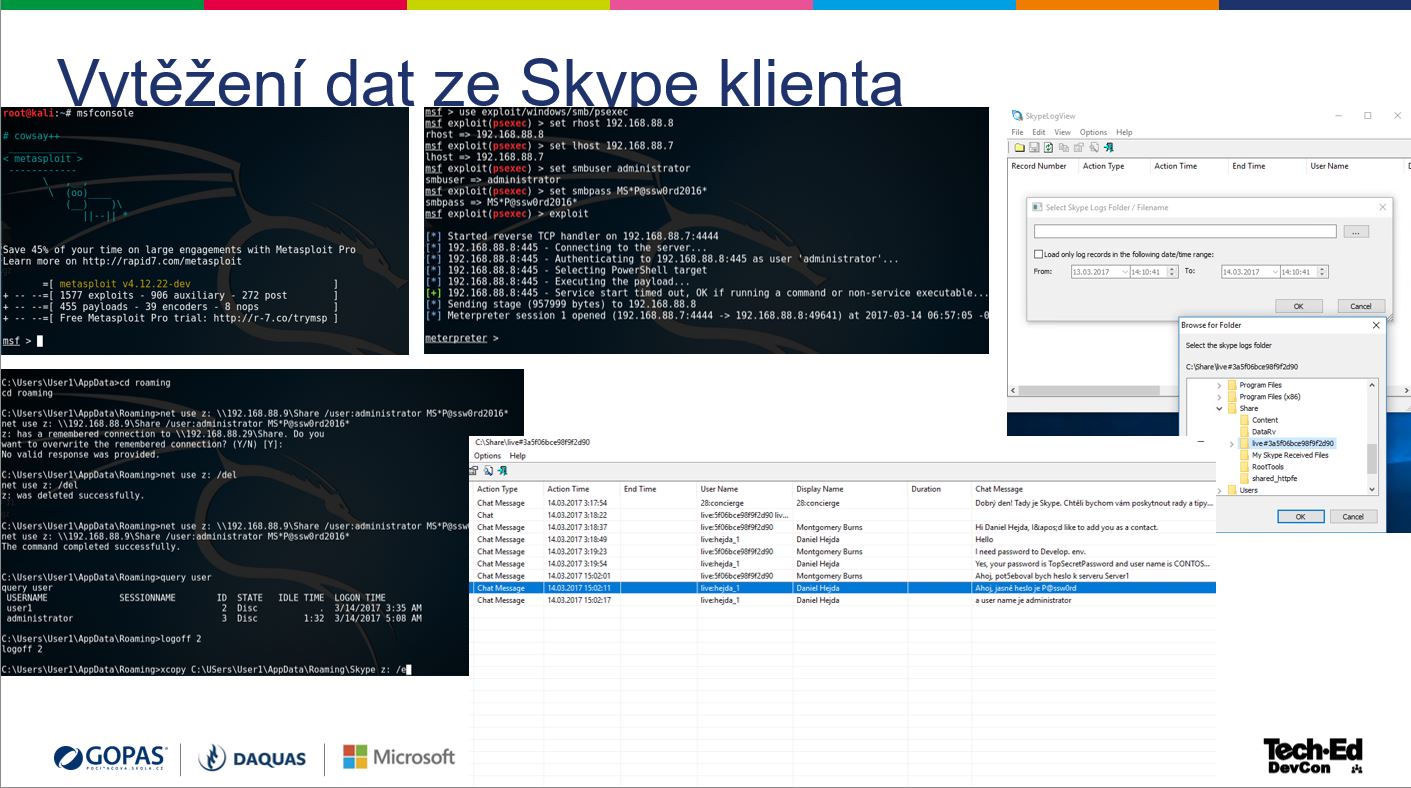Expand the Program Files folder node
This screenshot has width=1411, height=788.
coord(1219,386)
